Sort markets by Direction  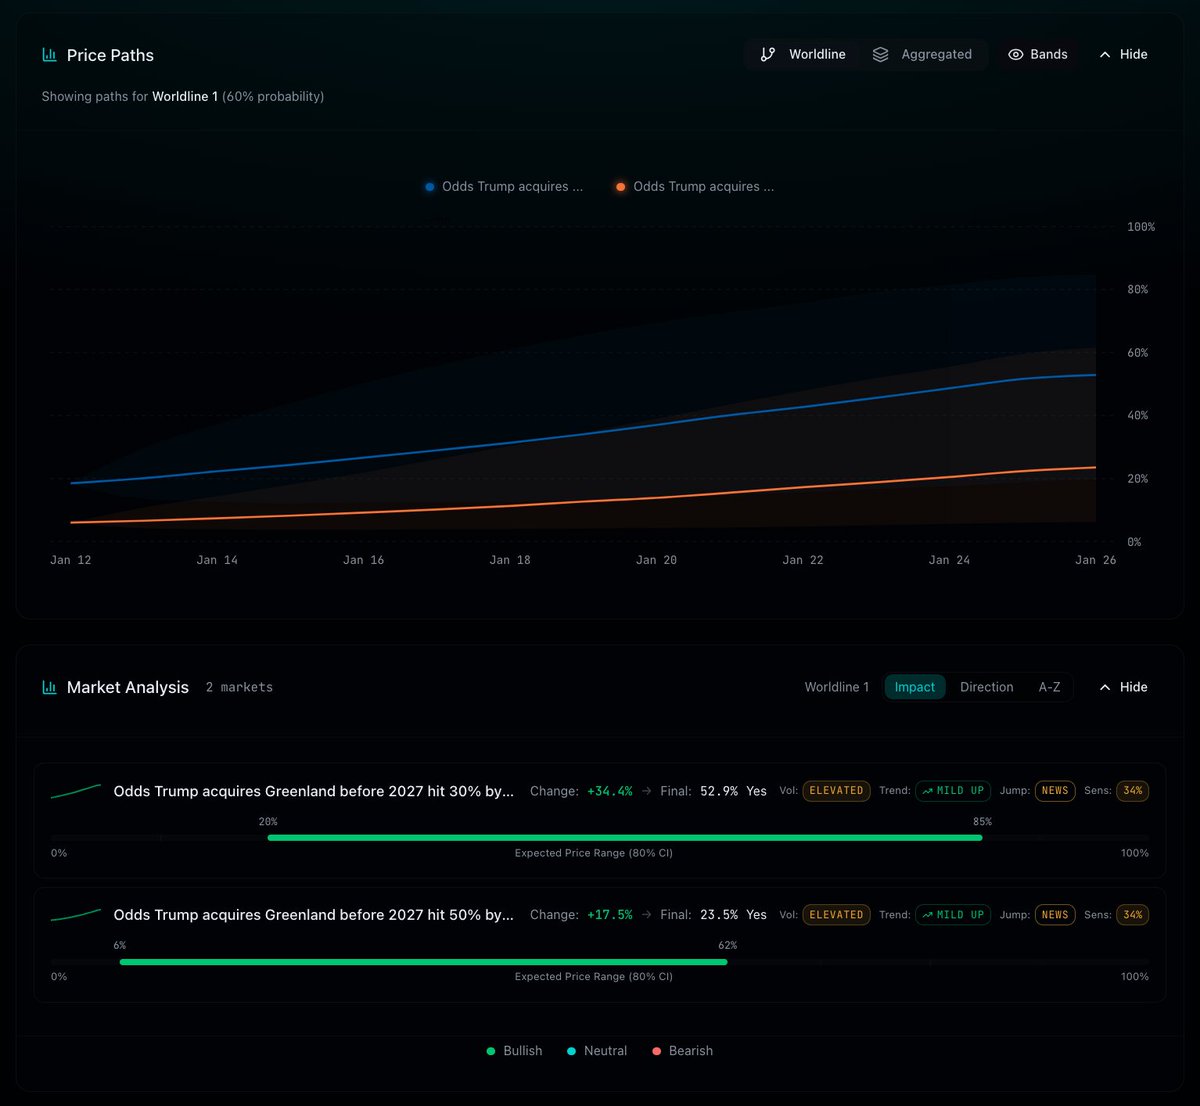point(986,687)
